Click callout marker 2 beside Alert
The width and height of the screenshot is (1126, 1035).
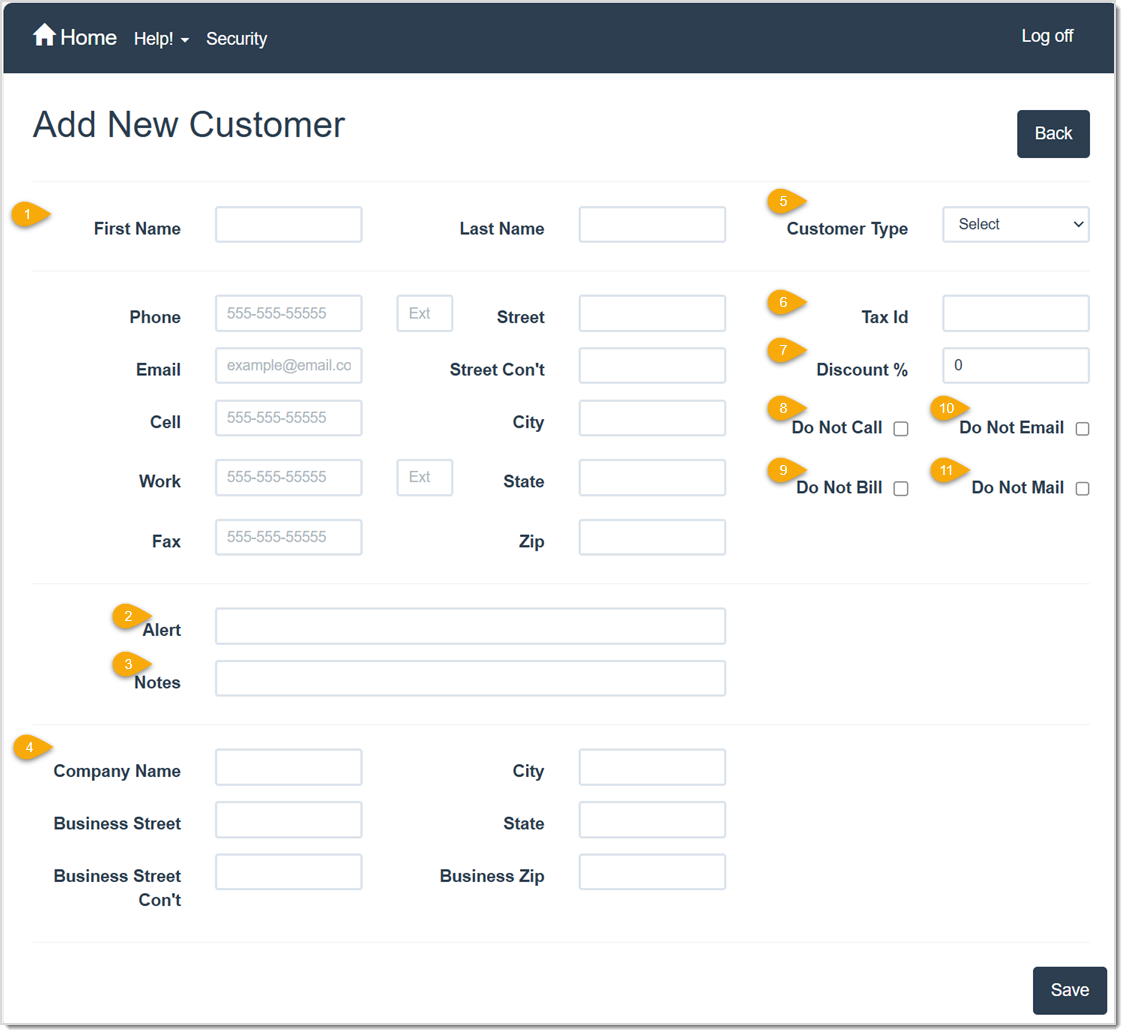click(129, 616)
